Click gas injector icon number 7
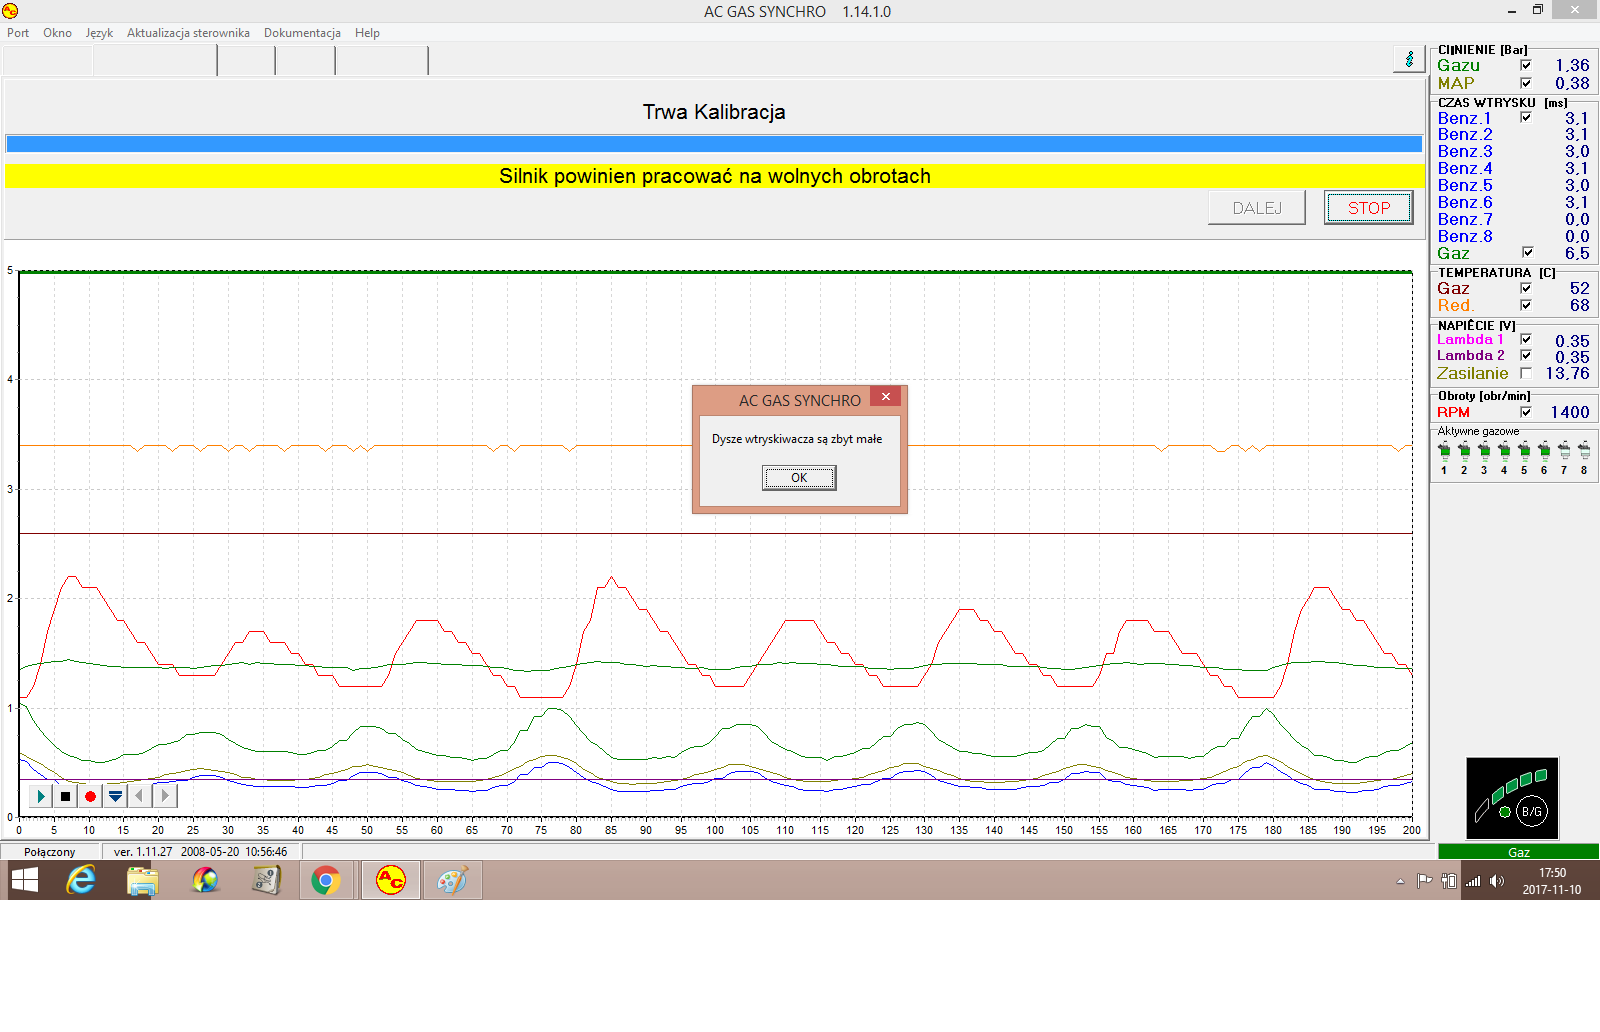This screenshot has width=1600, height=1032. pyautogui.click(x=1564, y=451)
